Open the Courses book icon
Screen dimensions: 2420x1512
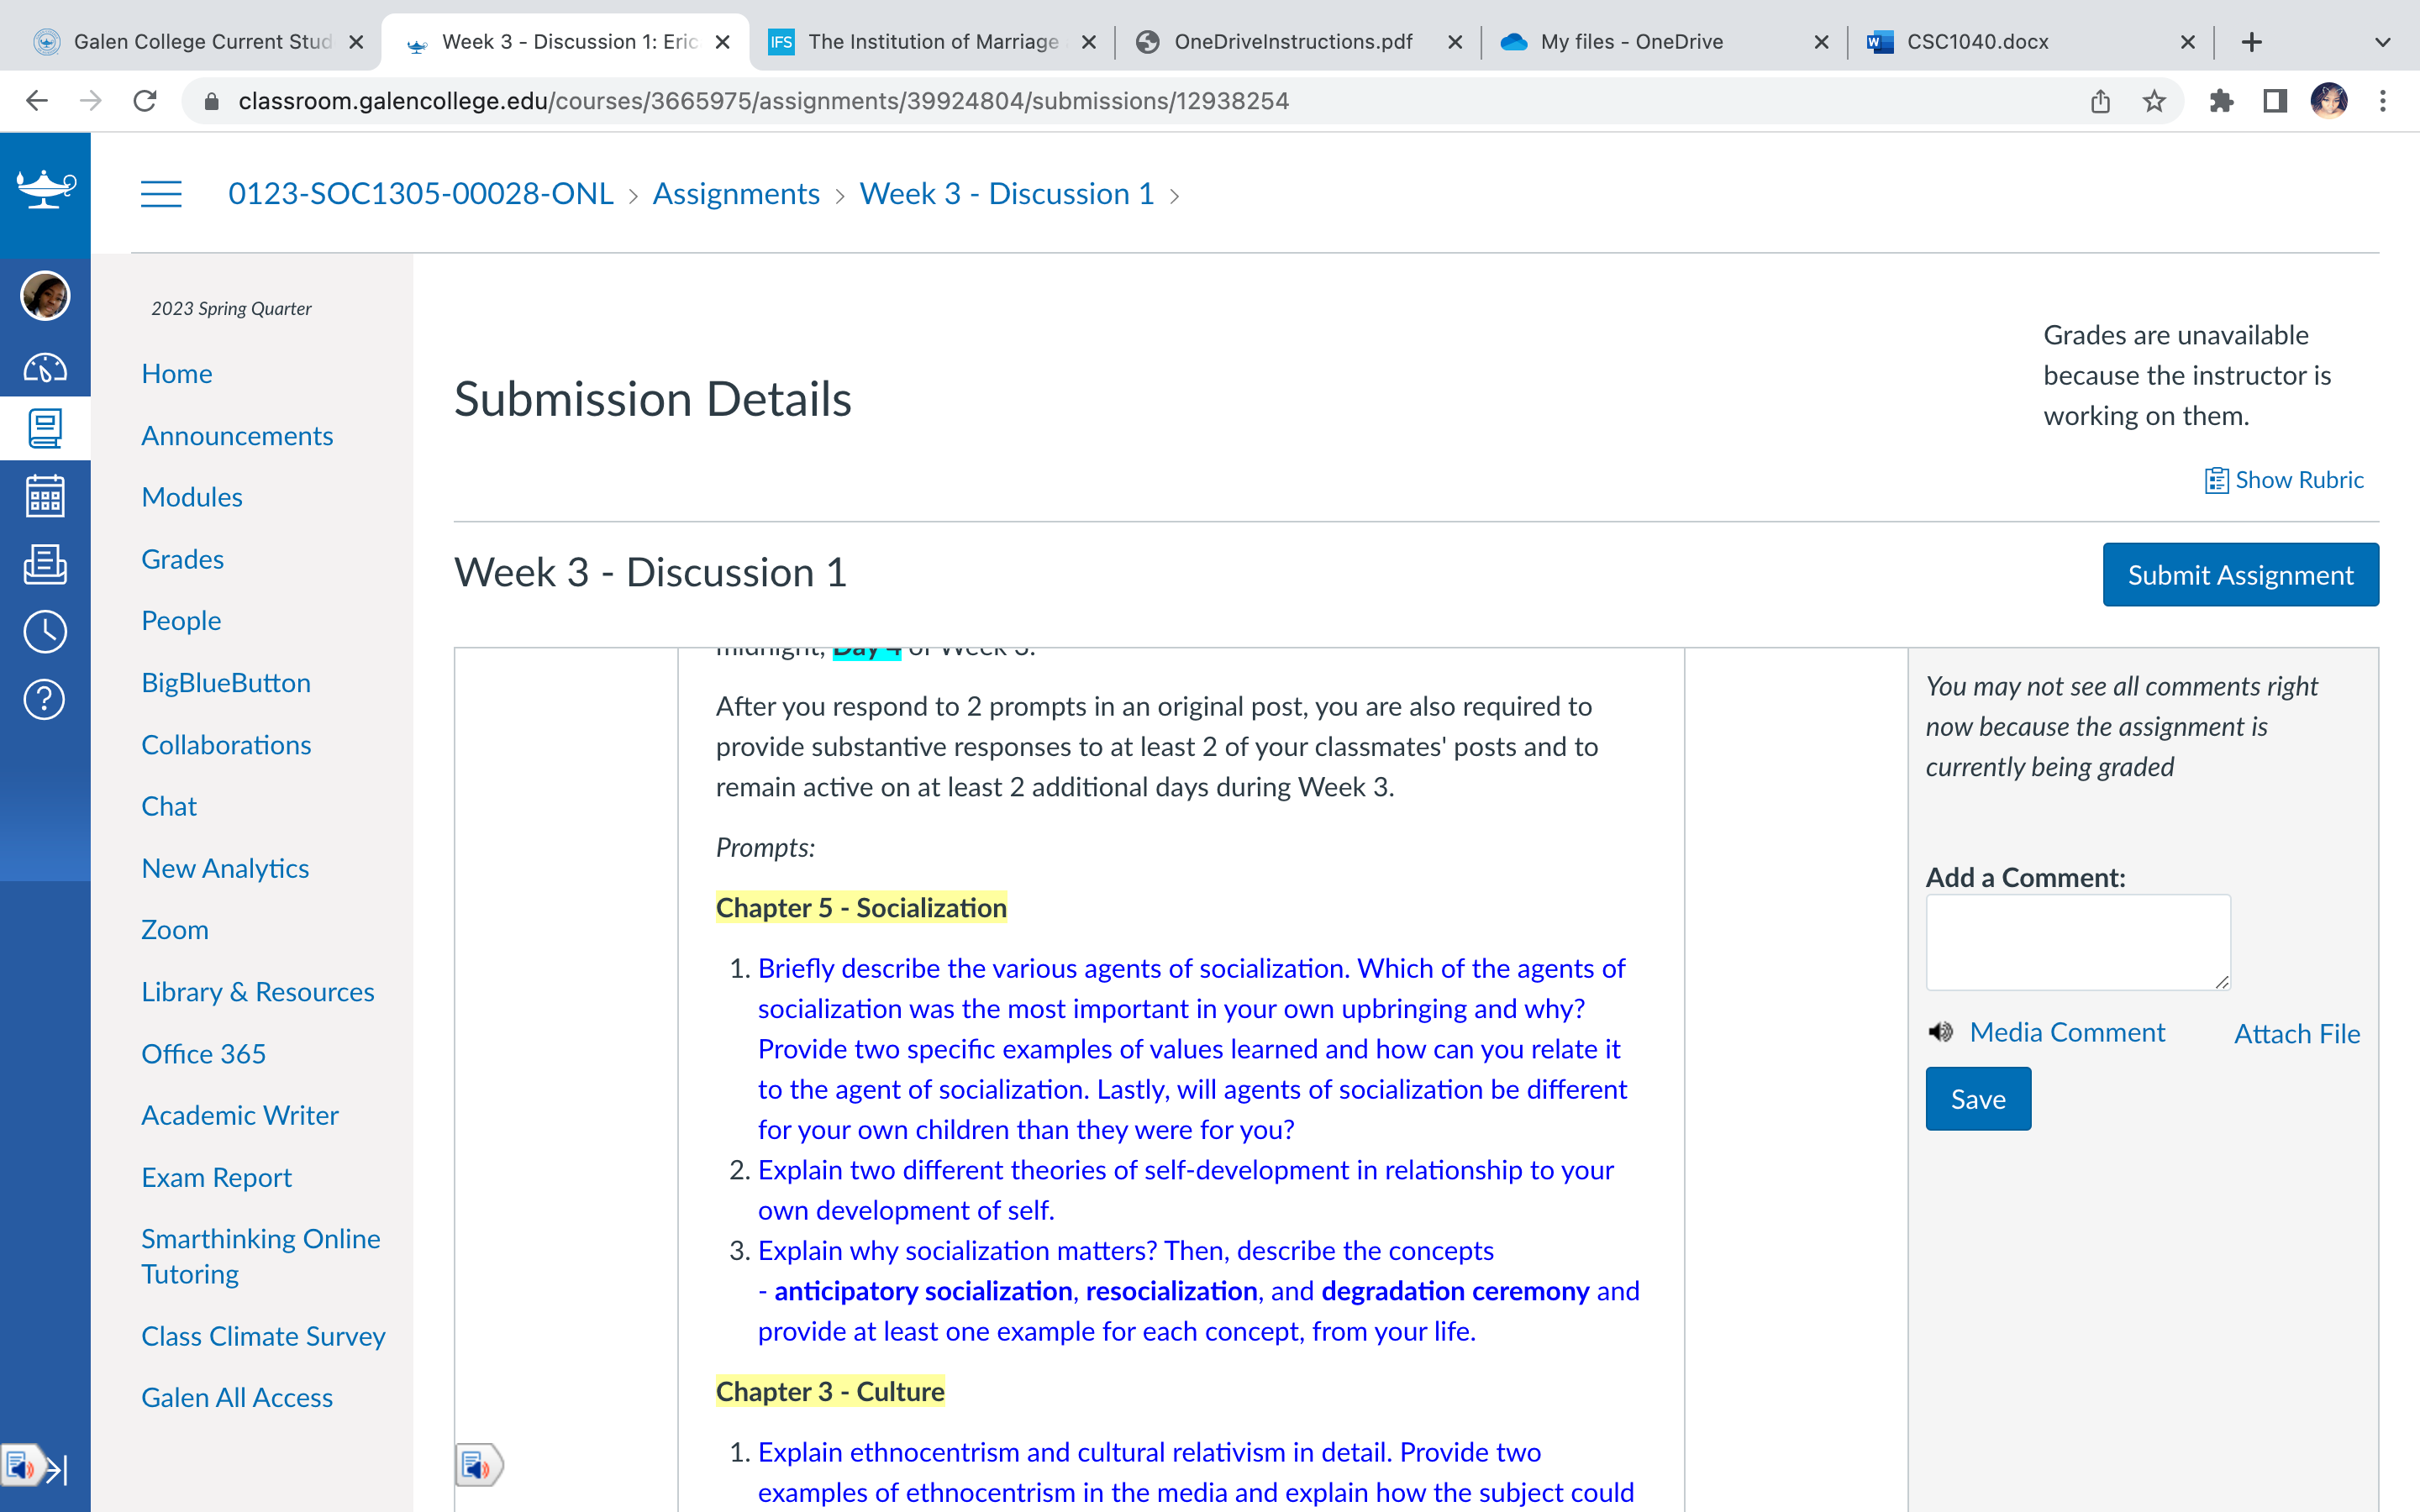point(45,429)
